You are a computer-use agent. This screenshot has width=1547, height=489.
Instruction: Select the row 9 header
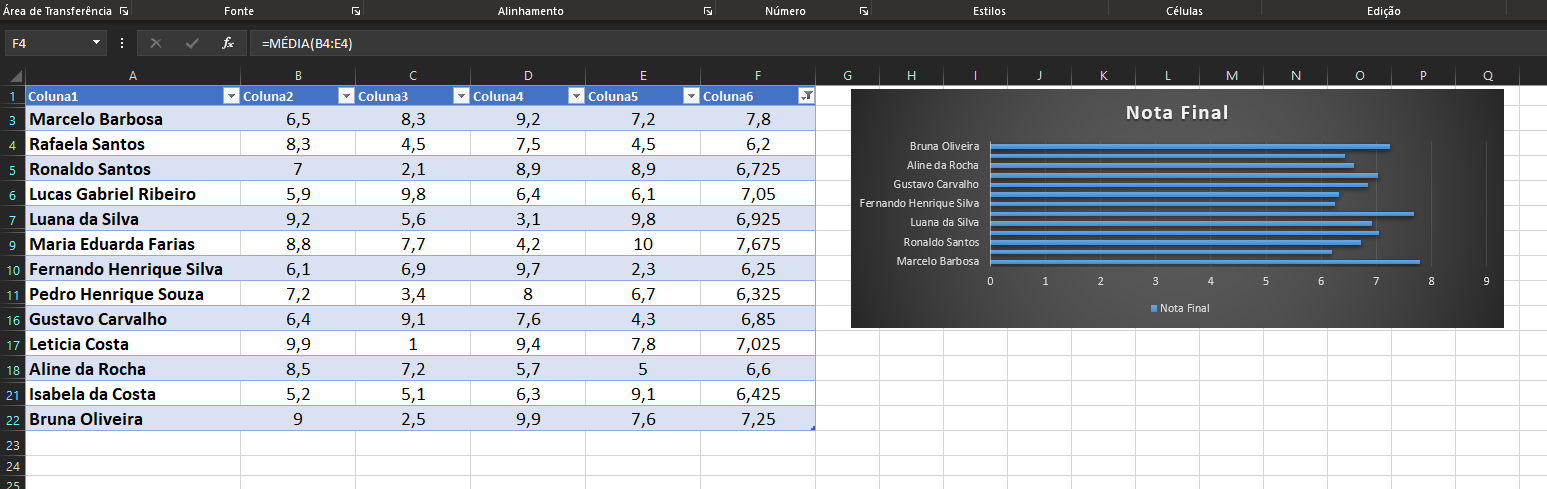click(13, 244)
